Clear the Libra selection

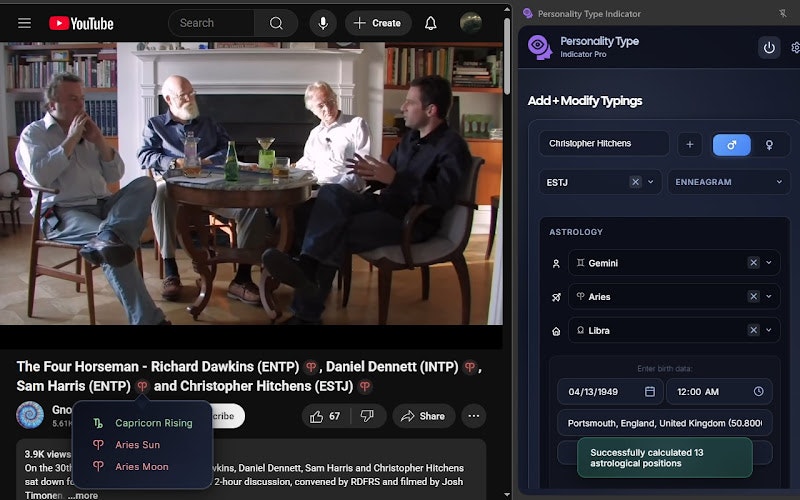pyautogui.click(x=754, y=330)
